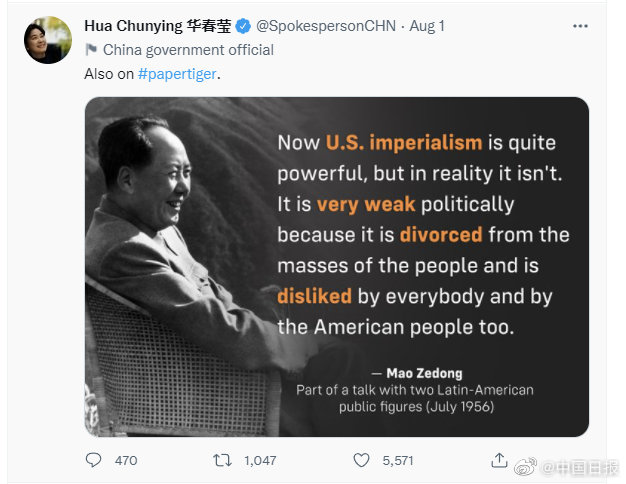Open the #papertiger hashtag link

tap(178, 73)
